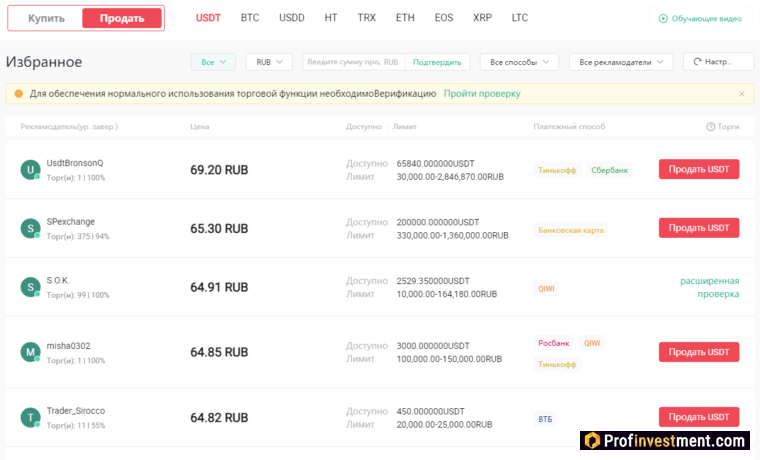Click the question icon next to Торги
The height and width of the screenshot is (460, 760).
tap(710, 127)
